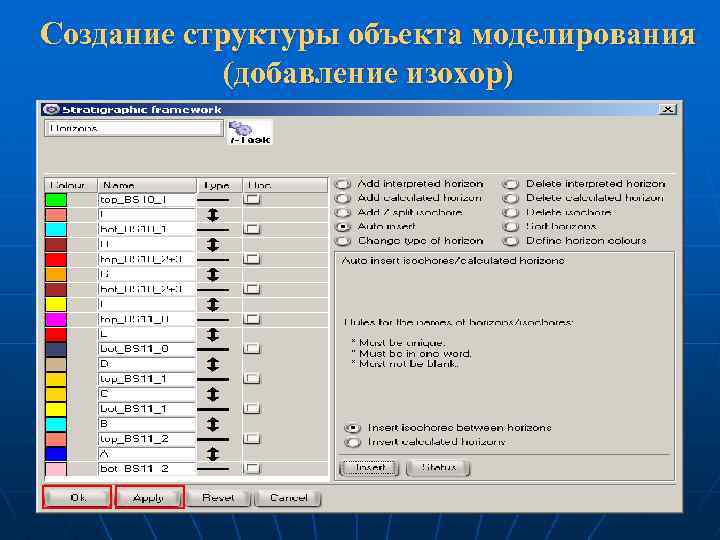Click blue colour swatch of row A

(56, 454)
